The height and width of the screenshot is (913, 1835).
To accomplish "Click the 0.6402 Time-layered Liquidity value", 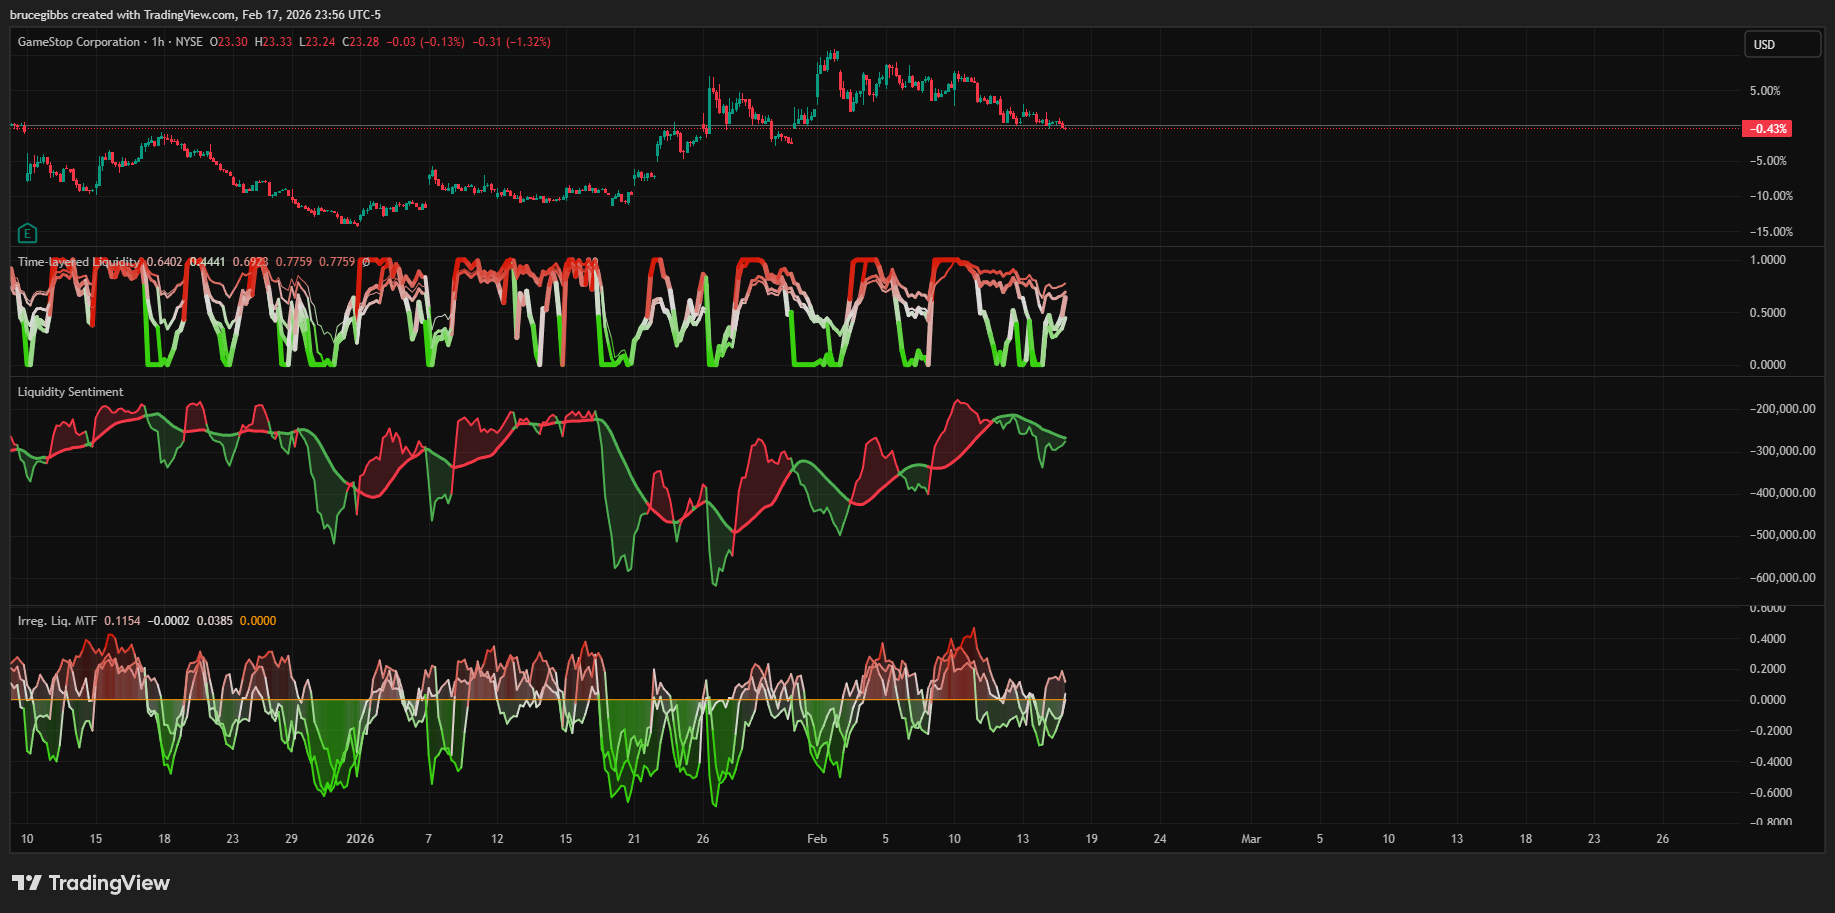I will (164, 262).
